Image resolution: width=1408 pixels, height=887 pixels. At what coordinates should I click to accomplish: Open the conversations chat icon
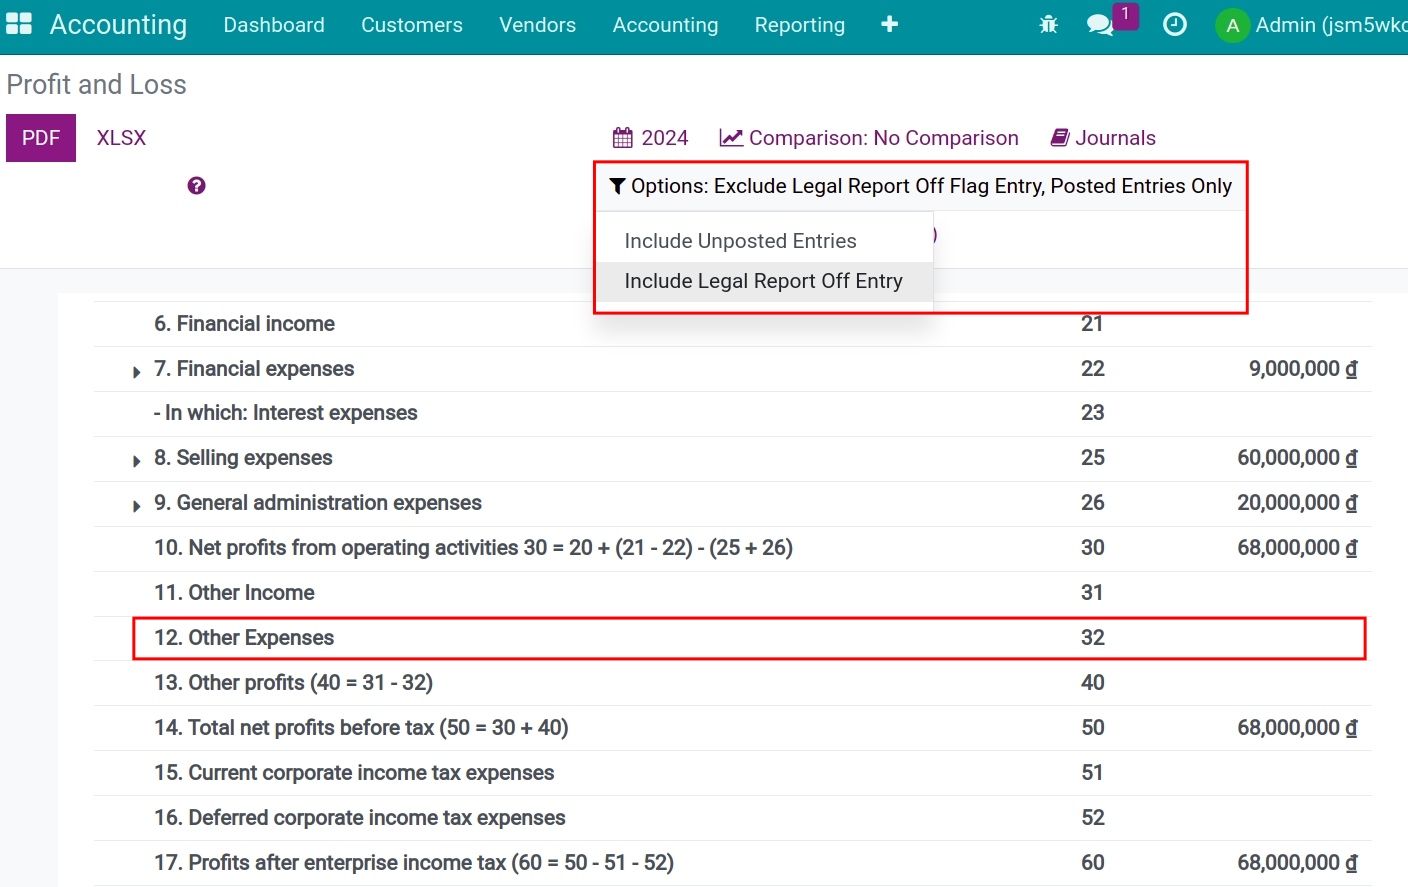(1100, 25)
